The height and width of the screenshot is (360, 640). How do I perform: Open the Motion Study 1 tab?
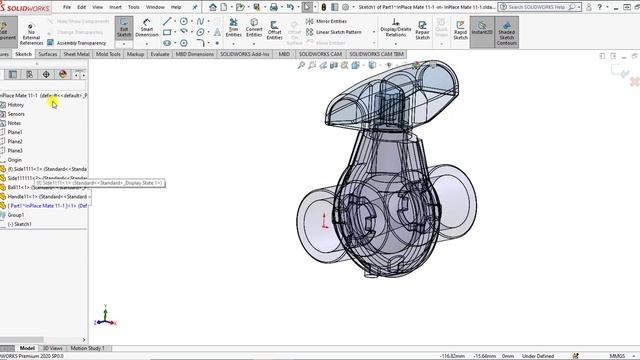87,348
